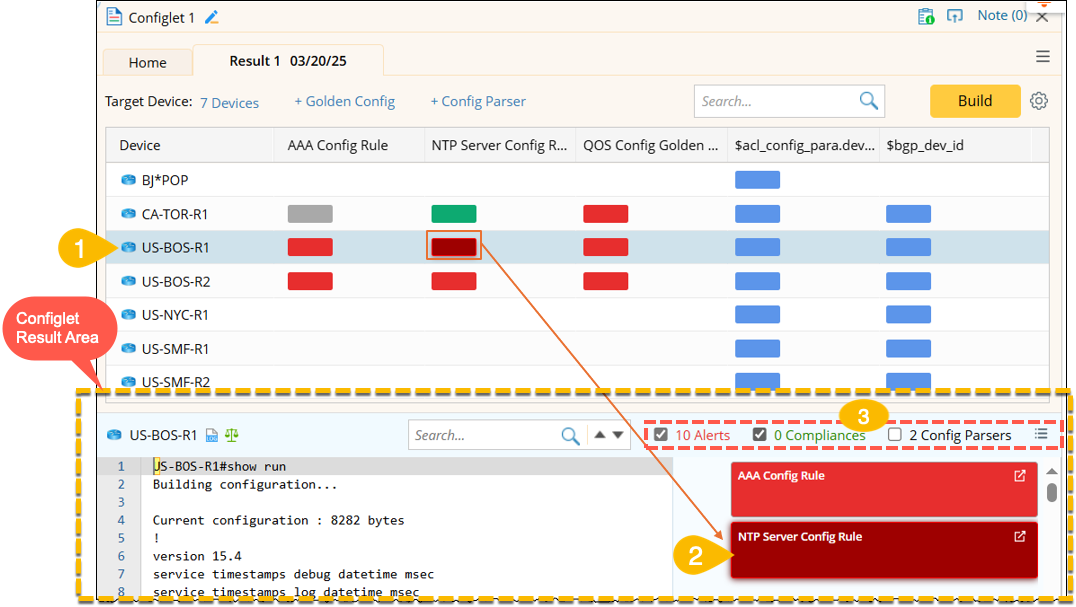Open the list options menu beside Config Parsers
Viewport: 1076px width, 607px height.
pos(1041,434)
